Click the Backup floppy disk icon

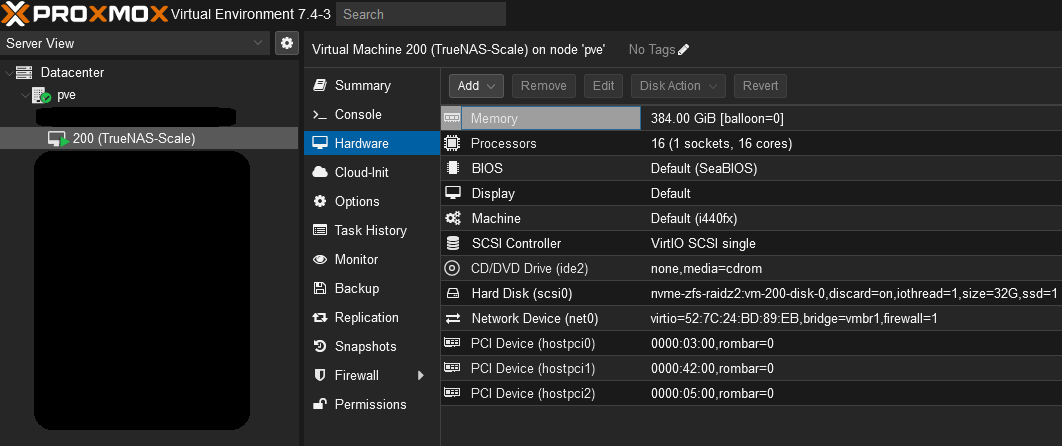(x=320, y=288)
